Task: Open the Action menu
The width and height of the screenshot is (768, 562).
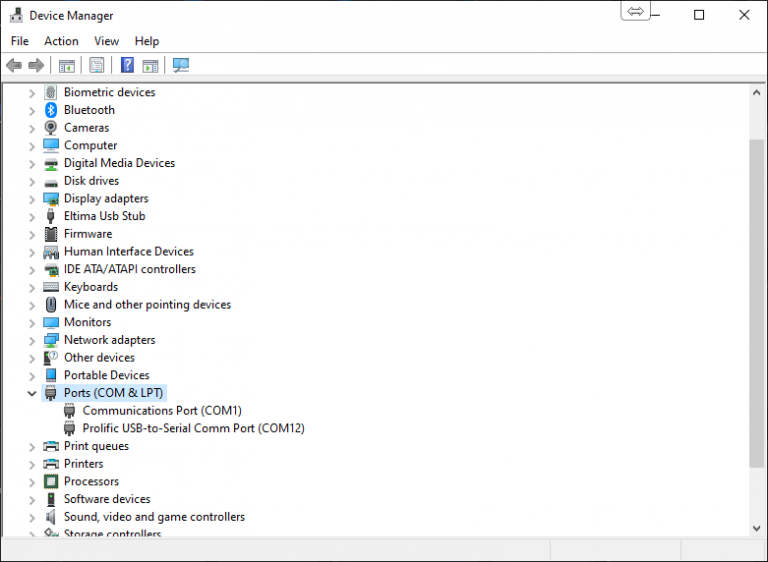Action: coord(61,41)
